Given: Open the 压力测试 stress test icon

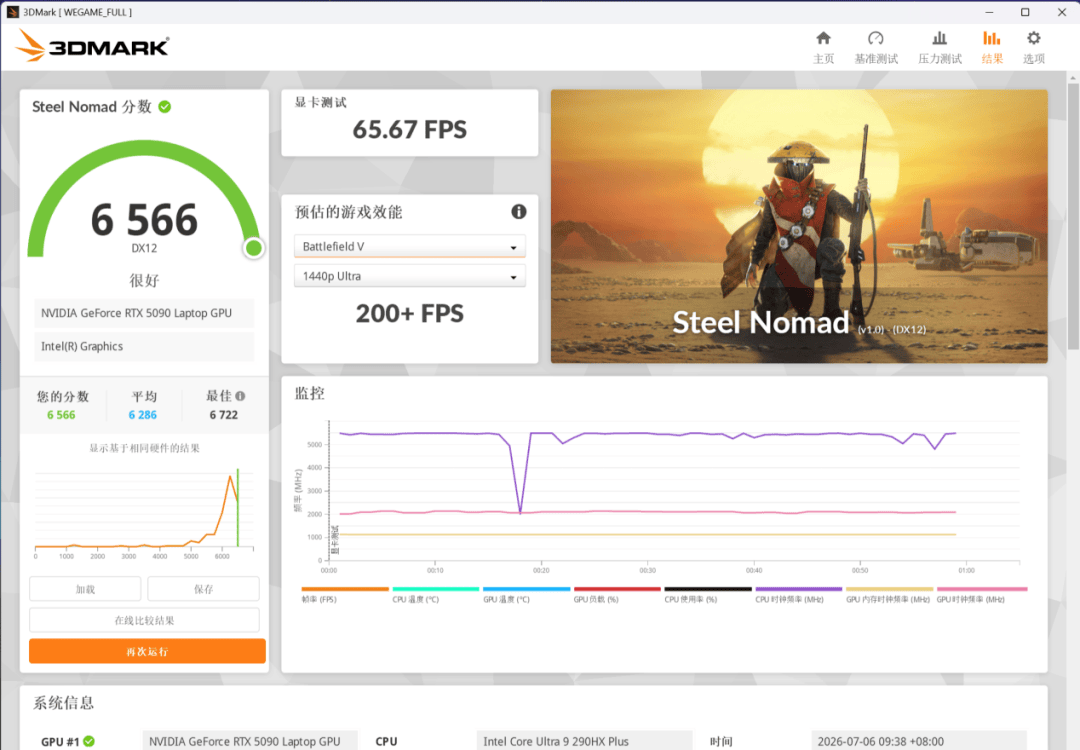Looking at the screenshot, I should 939,39.
